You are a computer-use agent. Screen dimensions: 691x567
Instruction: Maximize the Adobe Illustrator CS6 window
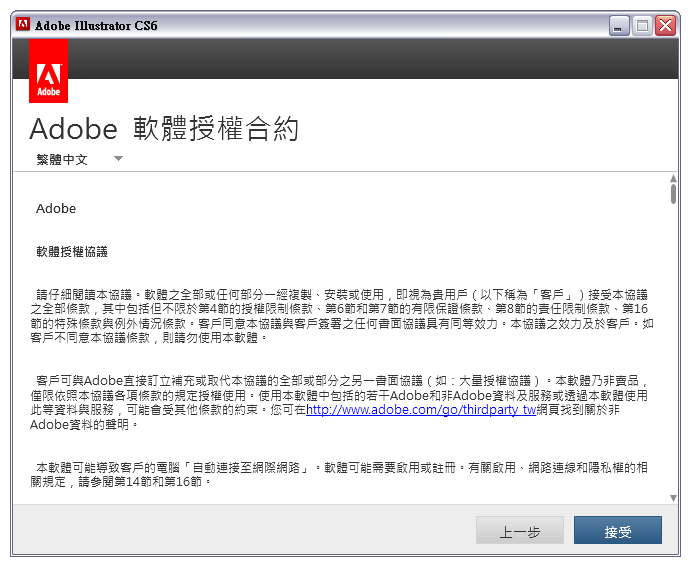point(642,26)
